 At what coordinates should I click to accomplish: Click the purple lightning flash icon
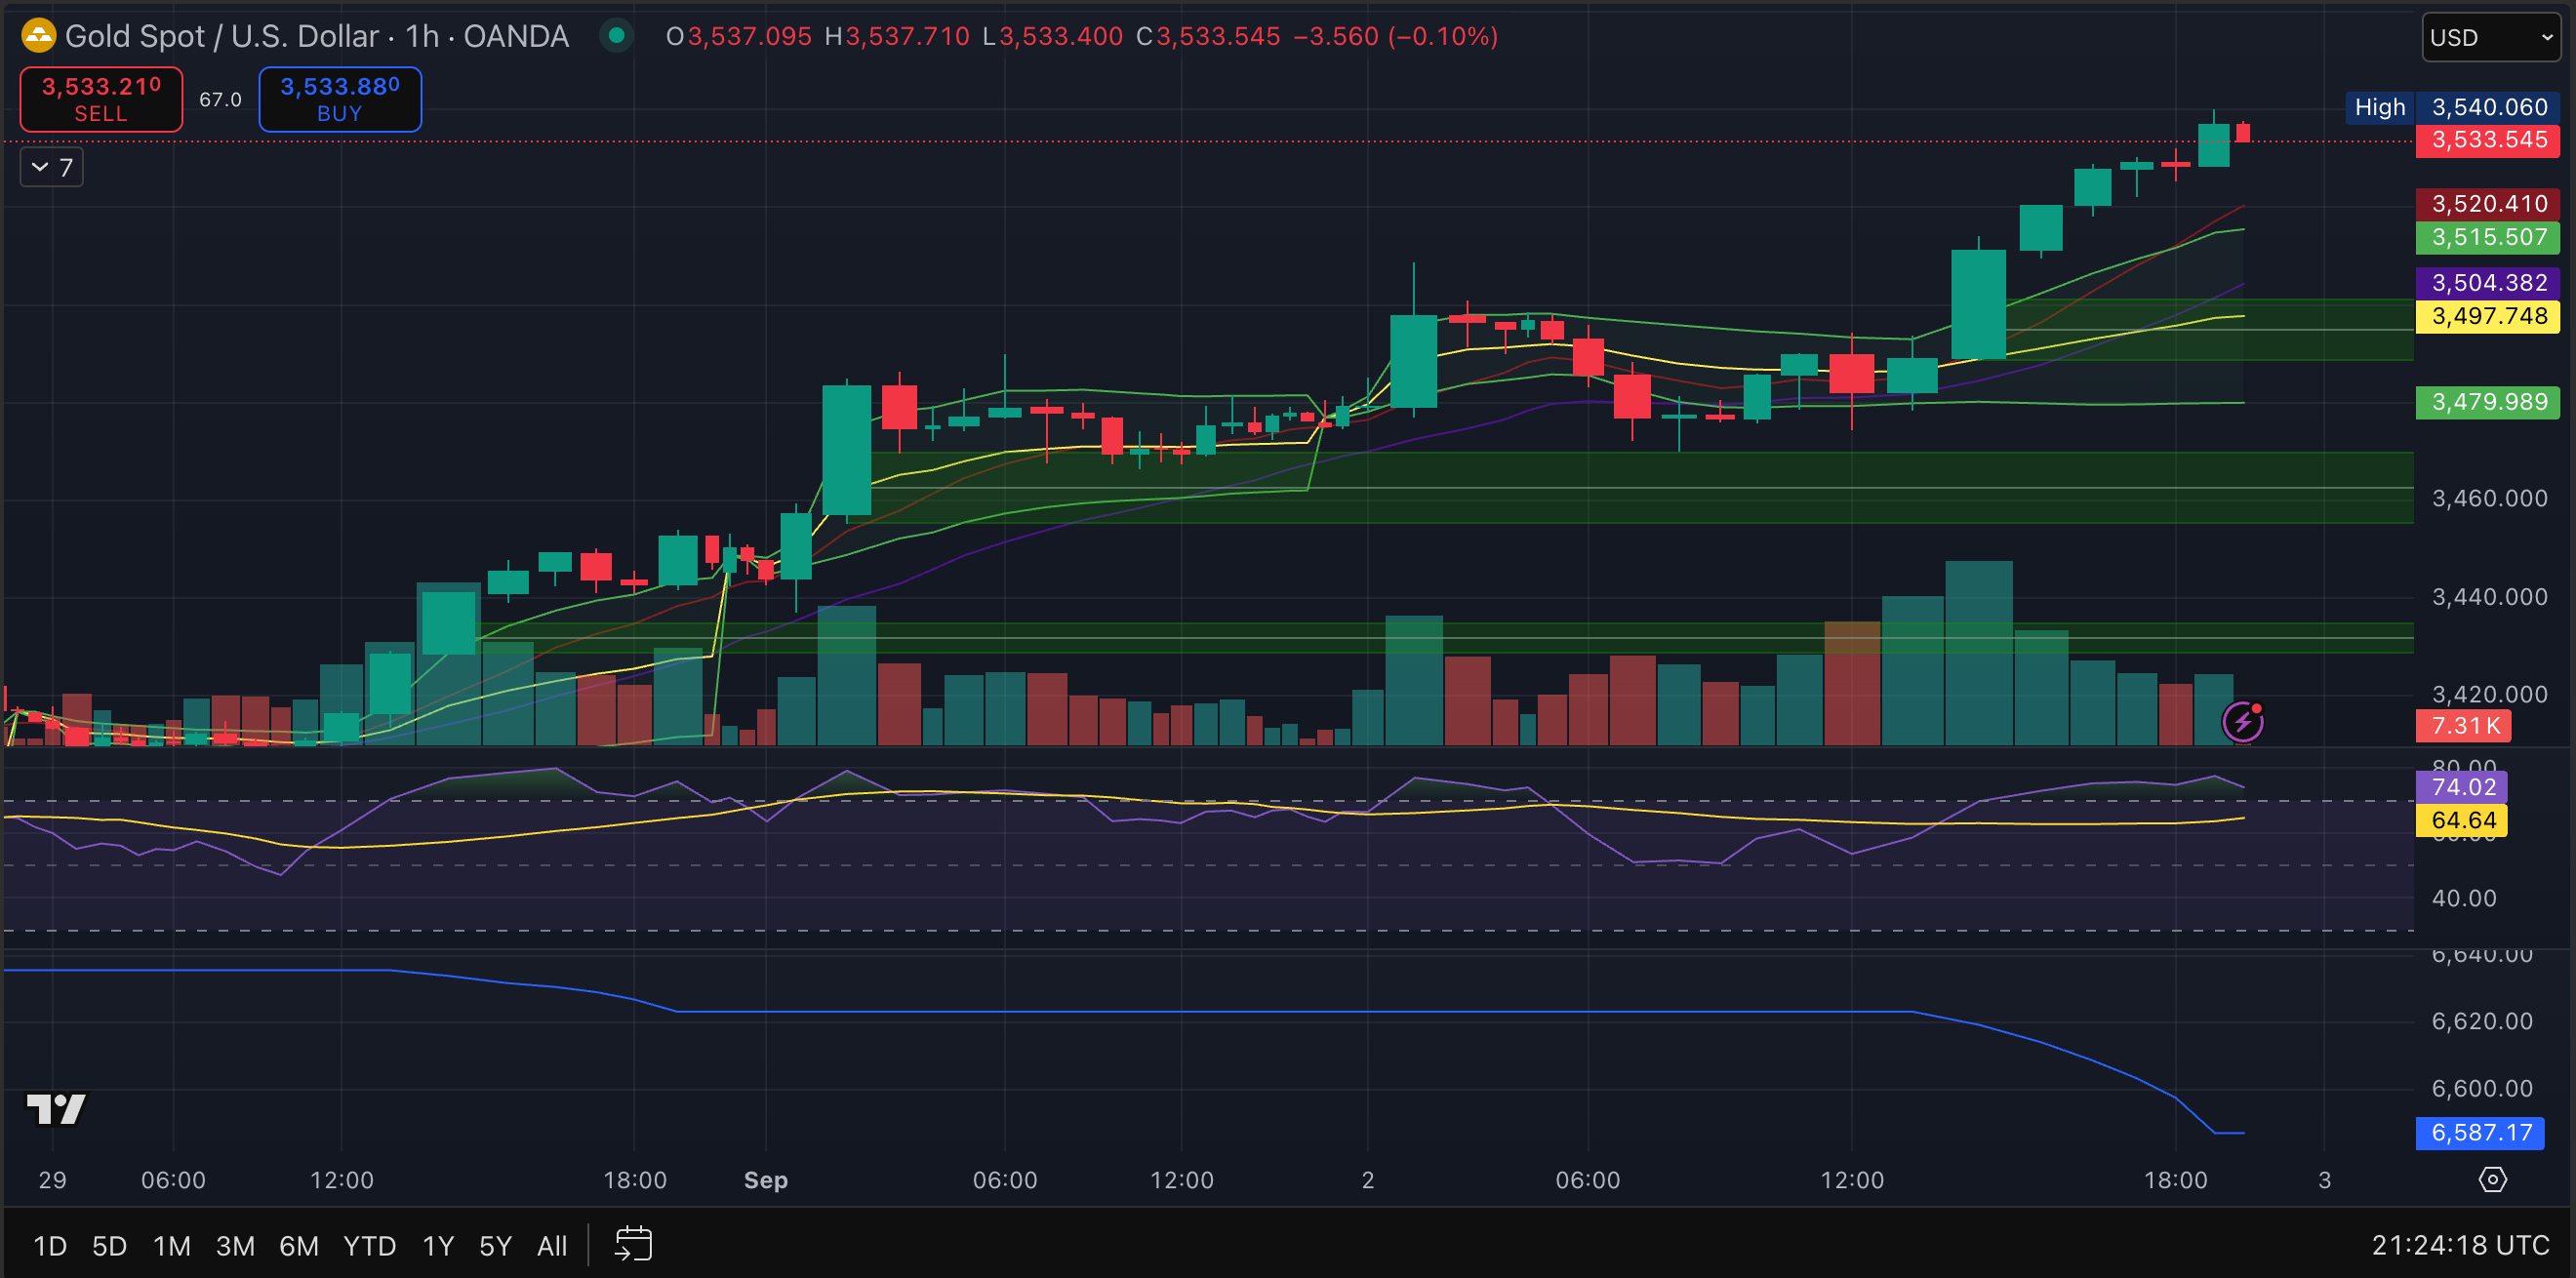[x=2242, y=721]
